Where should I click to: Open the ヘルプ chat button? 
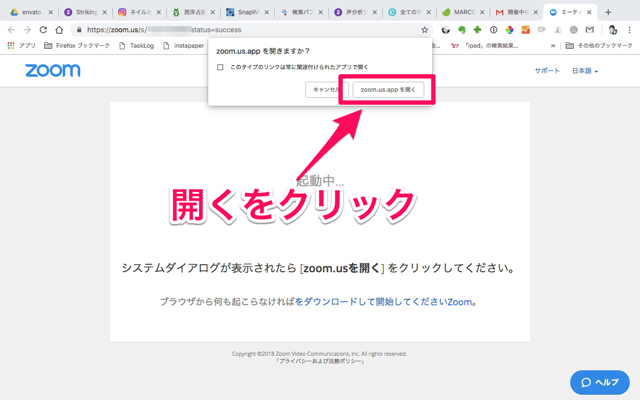click(x=600, y=382)
